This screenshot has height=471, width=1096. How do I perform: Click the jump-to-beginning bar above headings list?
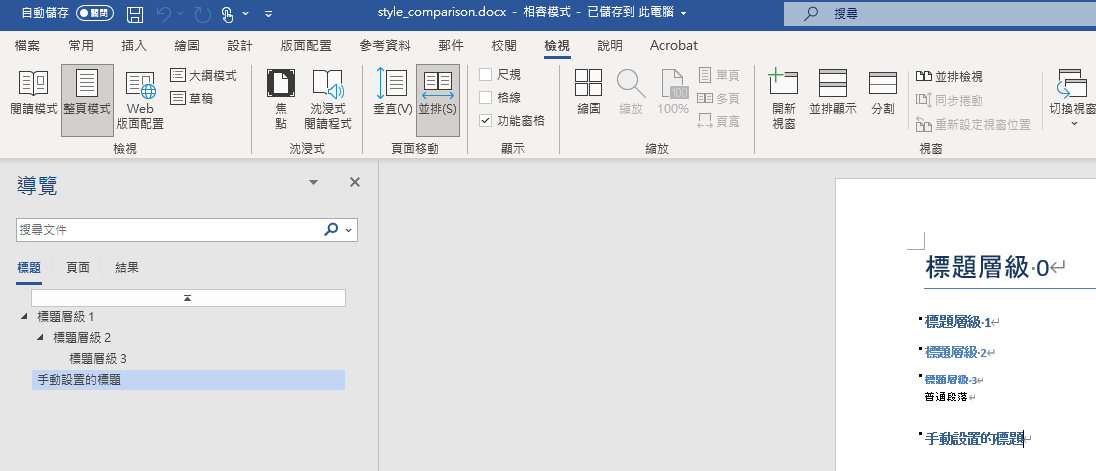188,298
